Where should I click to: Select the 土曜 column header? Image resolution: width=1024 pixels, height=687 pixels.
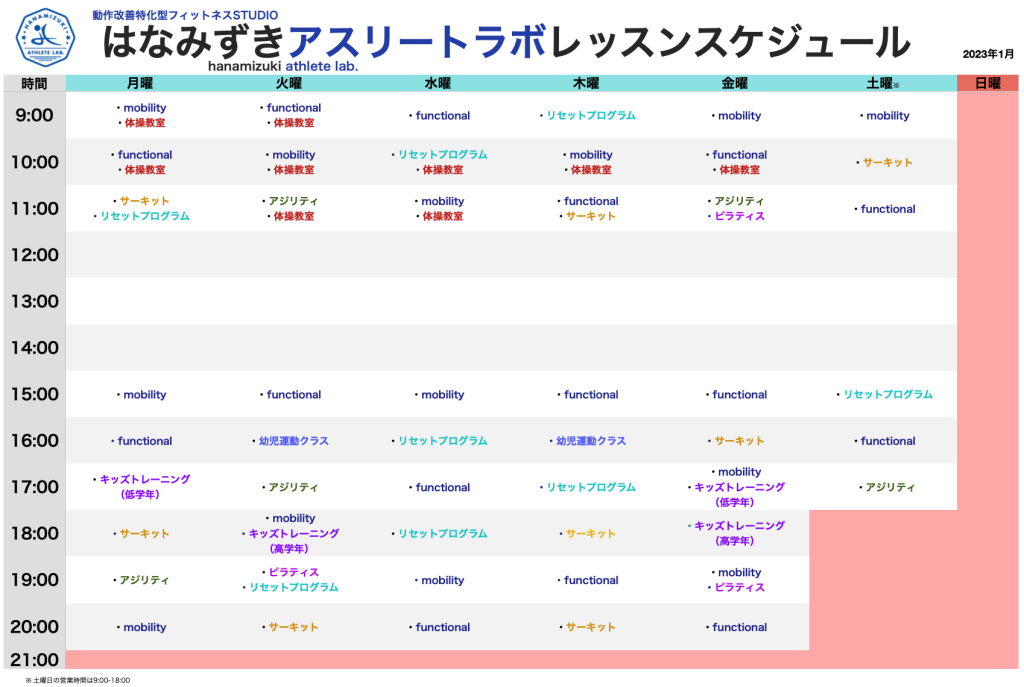(883, 84)
